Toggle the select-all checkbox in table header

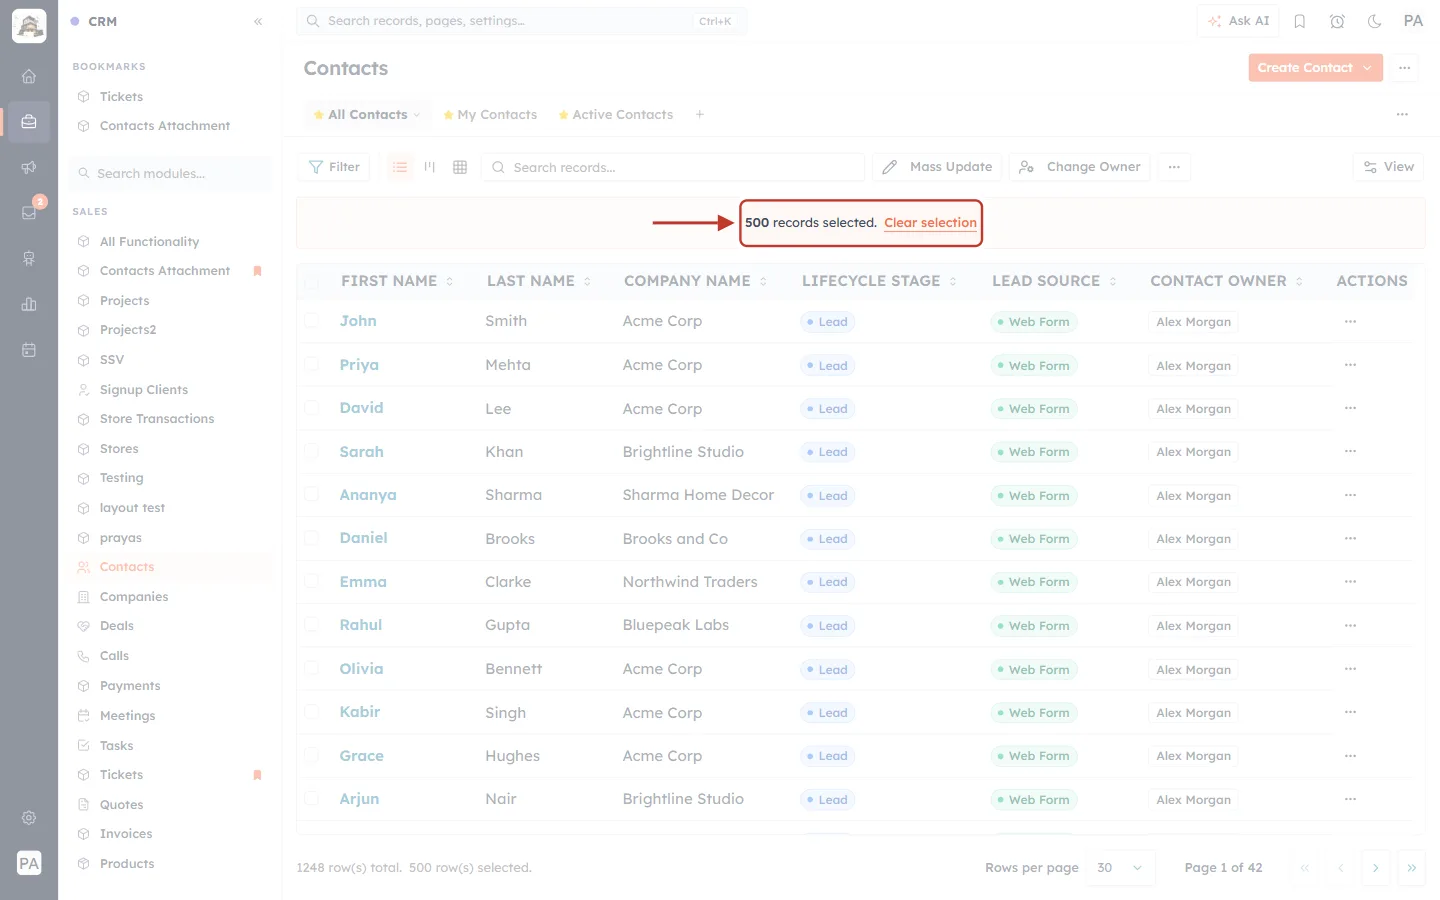(312, 282)
